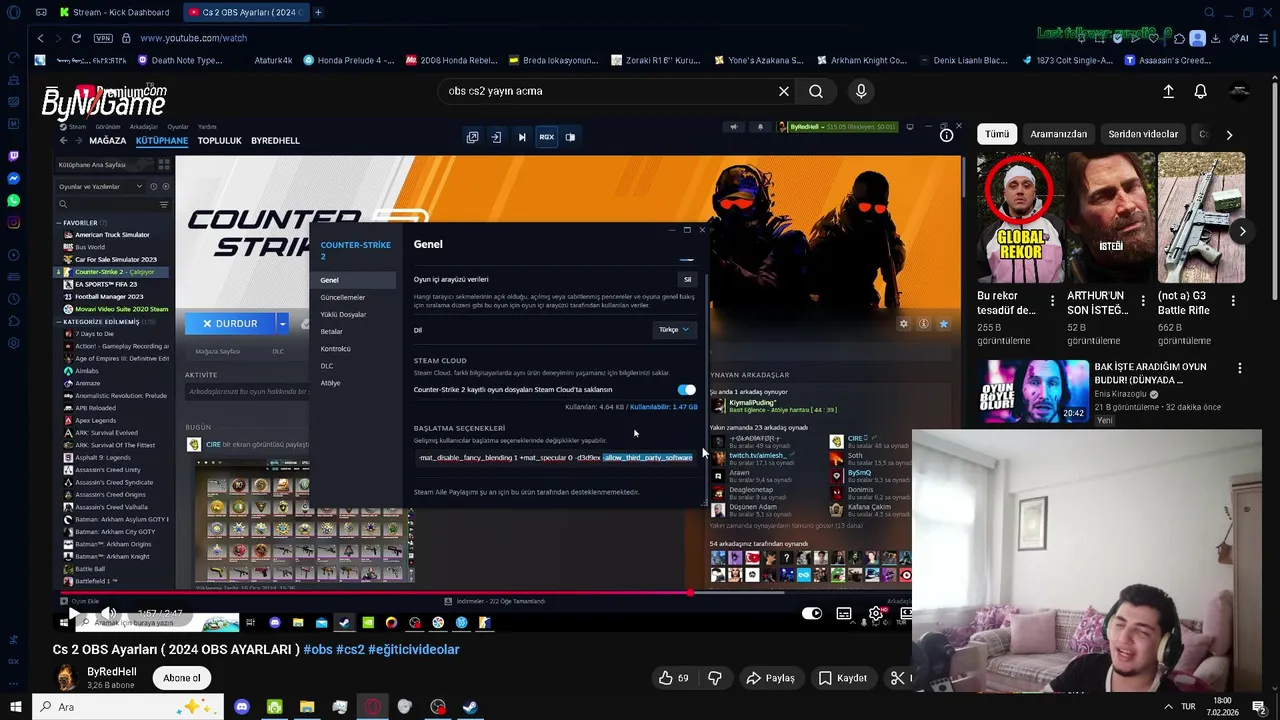The image size is (1280, 720).
Task: Open the Arkham Knight bookmark
Action: point(860,60)
